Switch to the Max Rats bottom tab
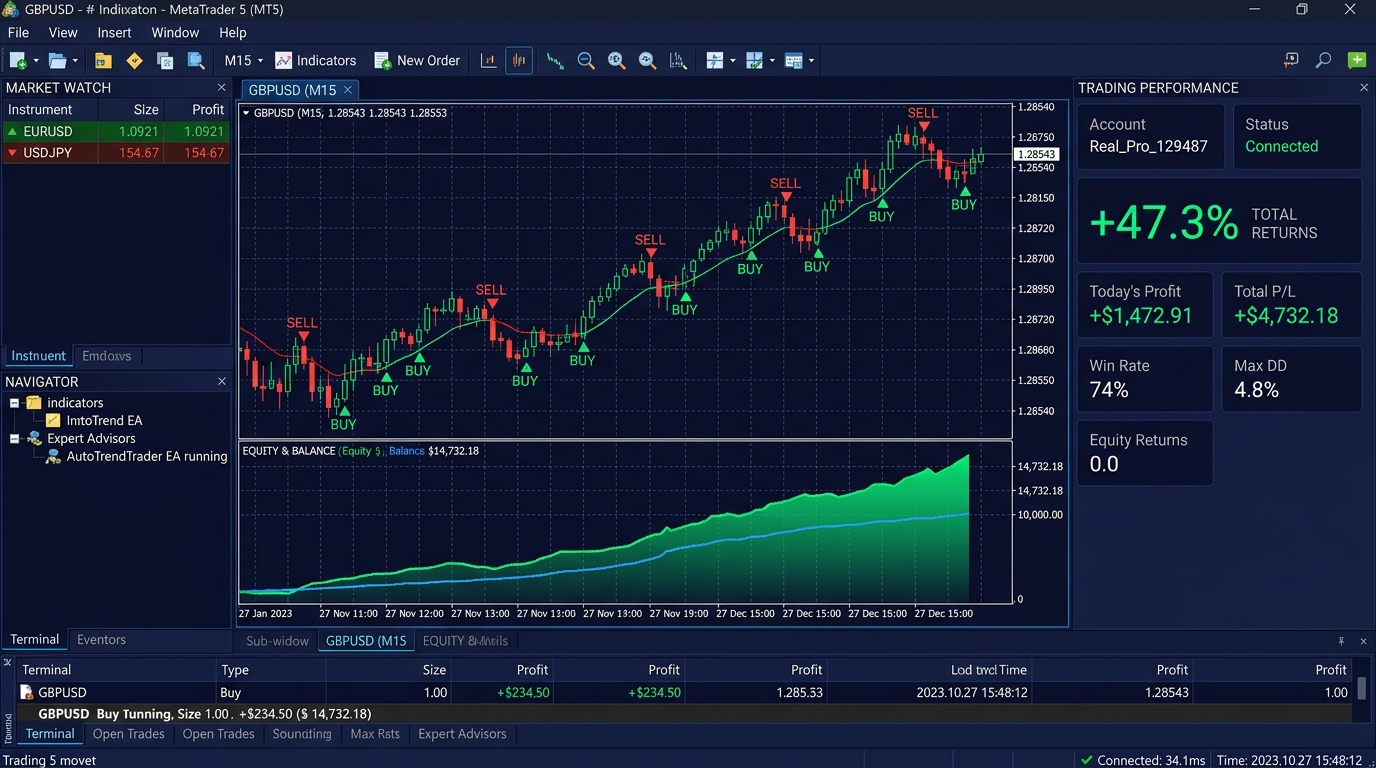The height and width of the screenshot is (768, 1376). 375,734
